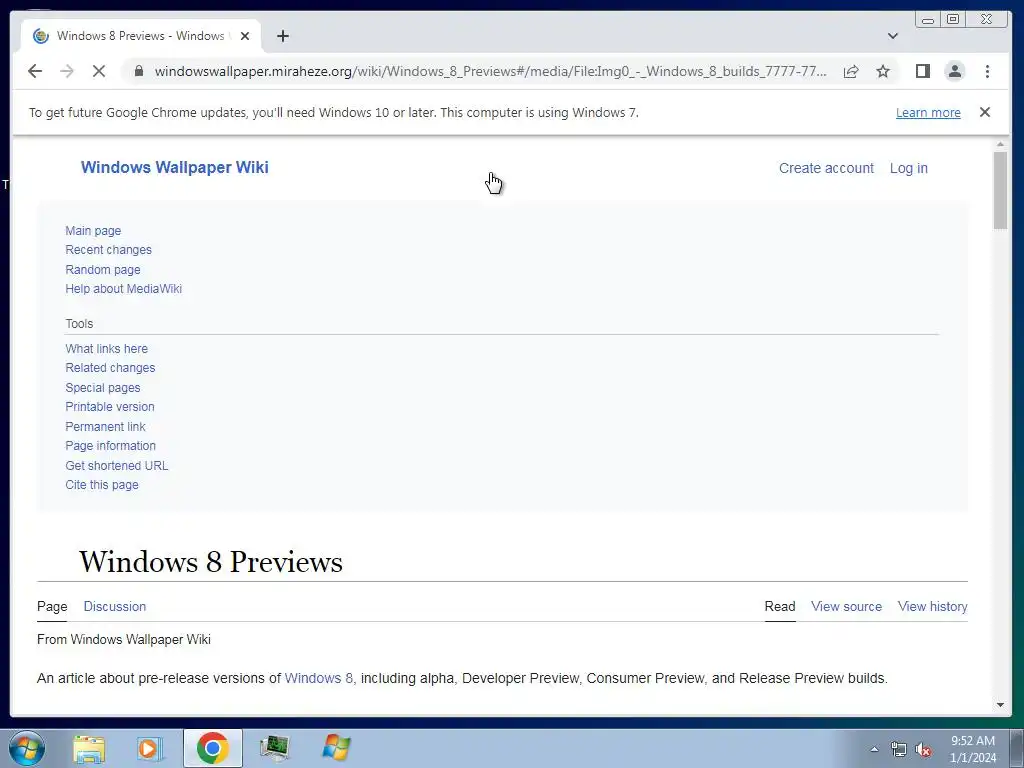Image resolution: width=1024 pixels, height=768 pixels.
Task: Launch Windows Media Player from taskbar
Action: coord(150,748)
